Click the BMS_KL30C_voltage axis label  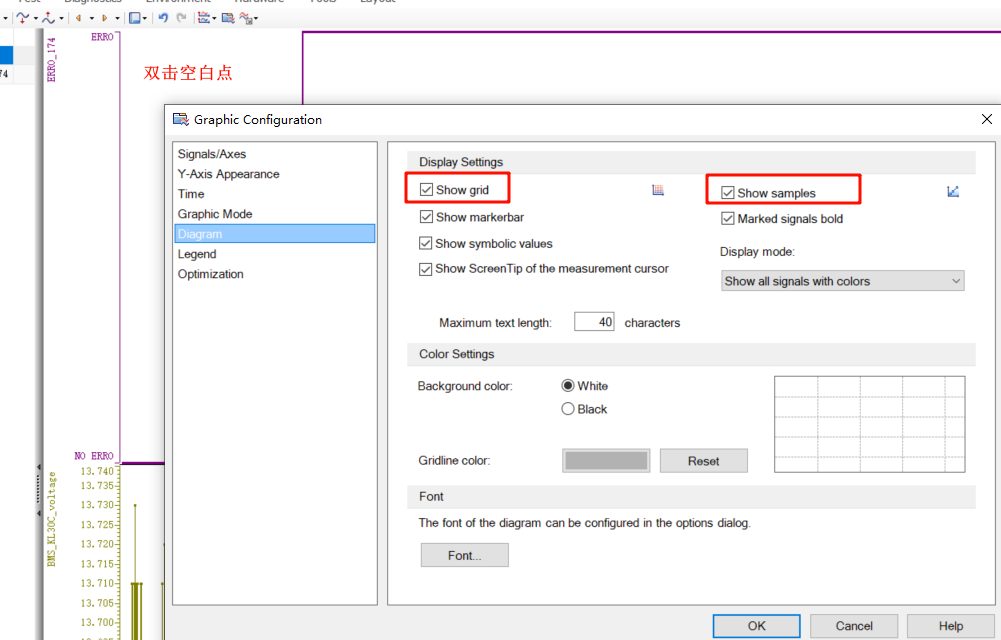click(x=52, y=519)
